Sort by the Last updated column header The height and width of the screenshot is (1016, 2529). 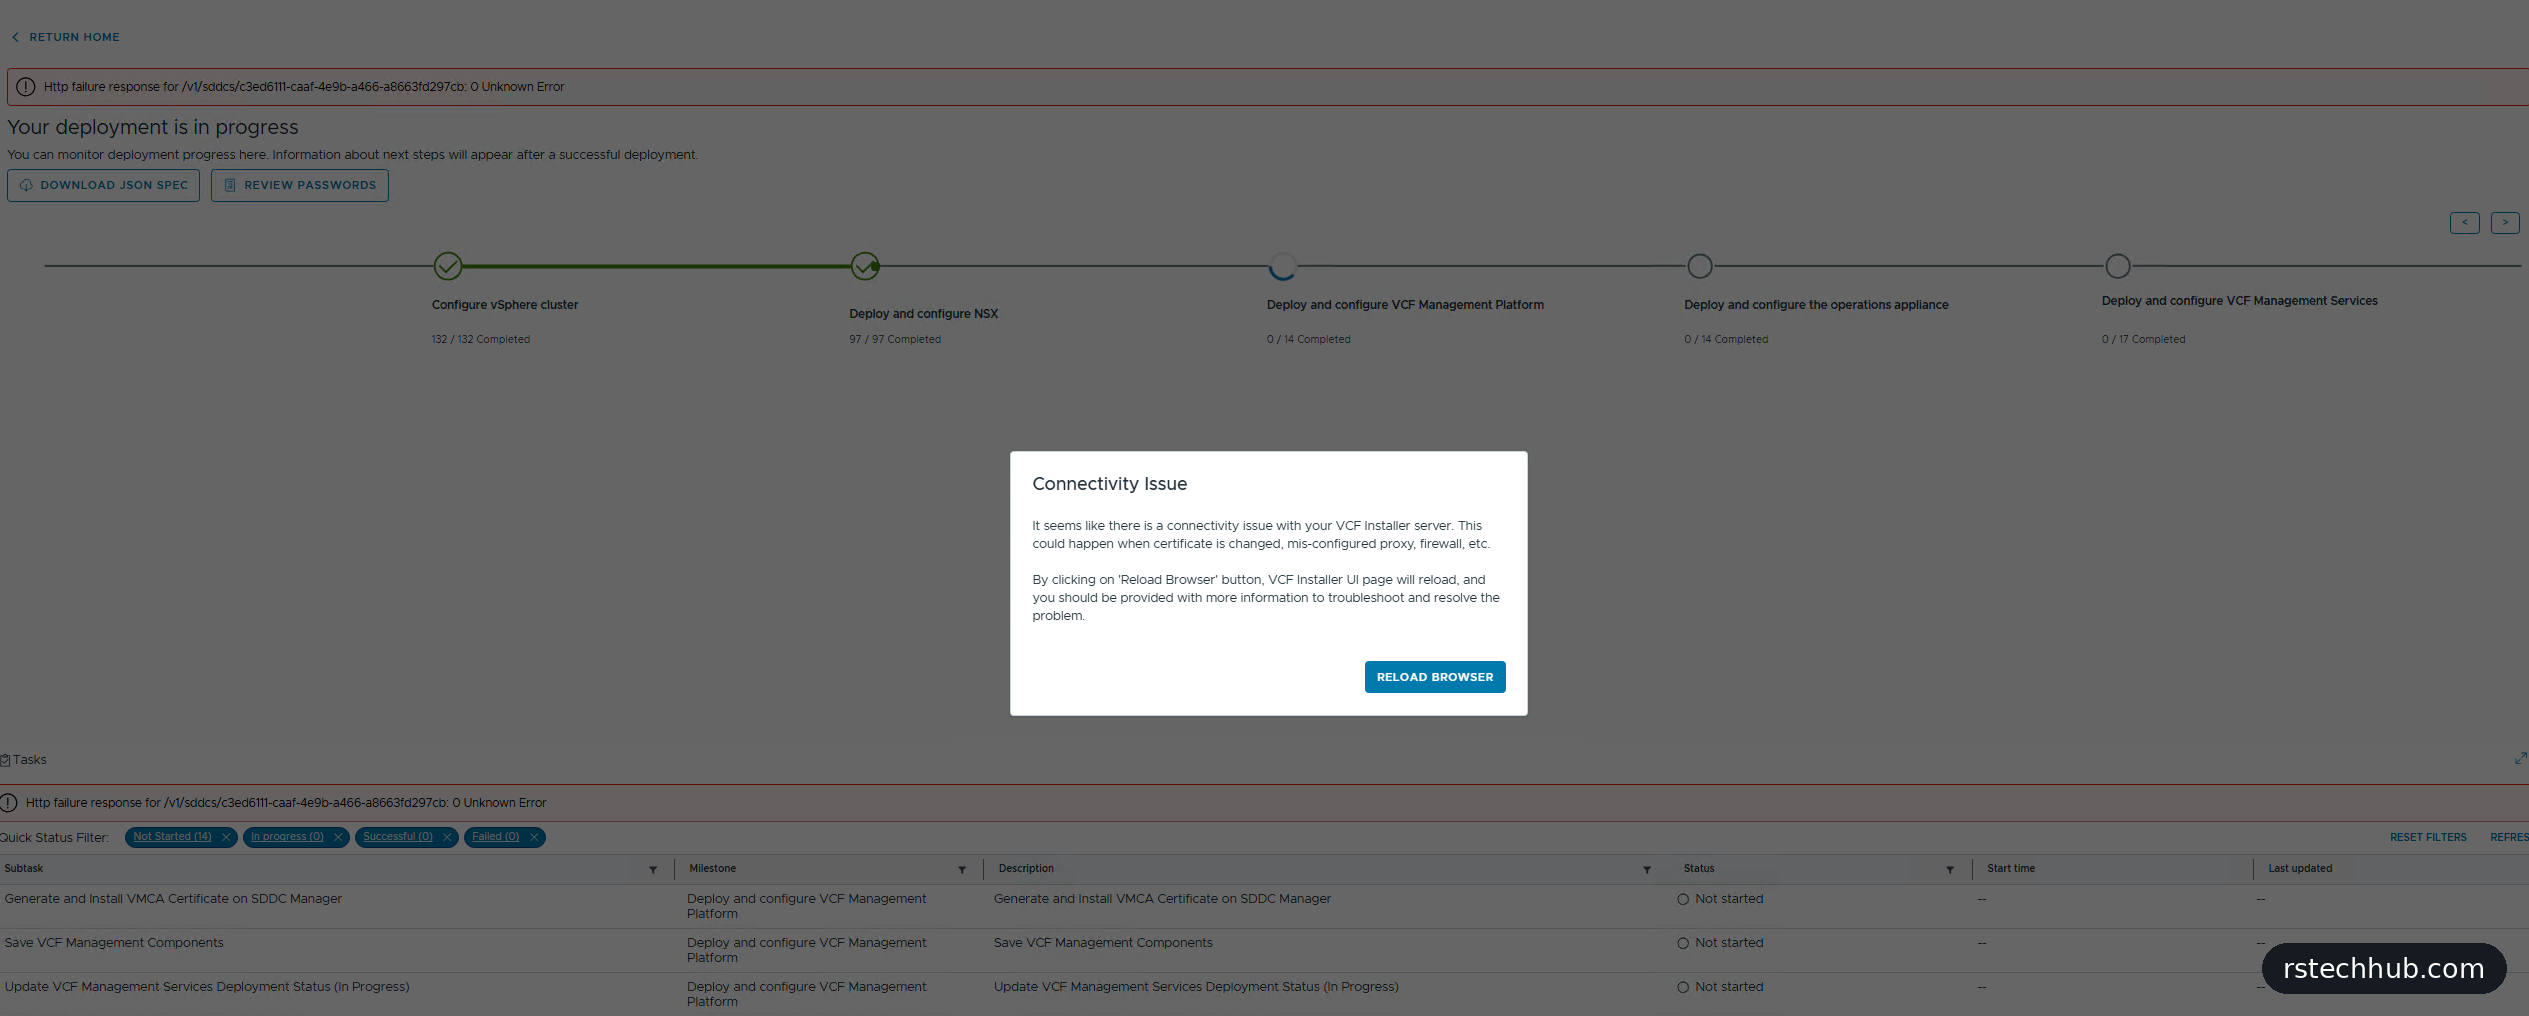coord(2300,869)
